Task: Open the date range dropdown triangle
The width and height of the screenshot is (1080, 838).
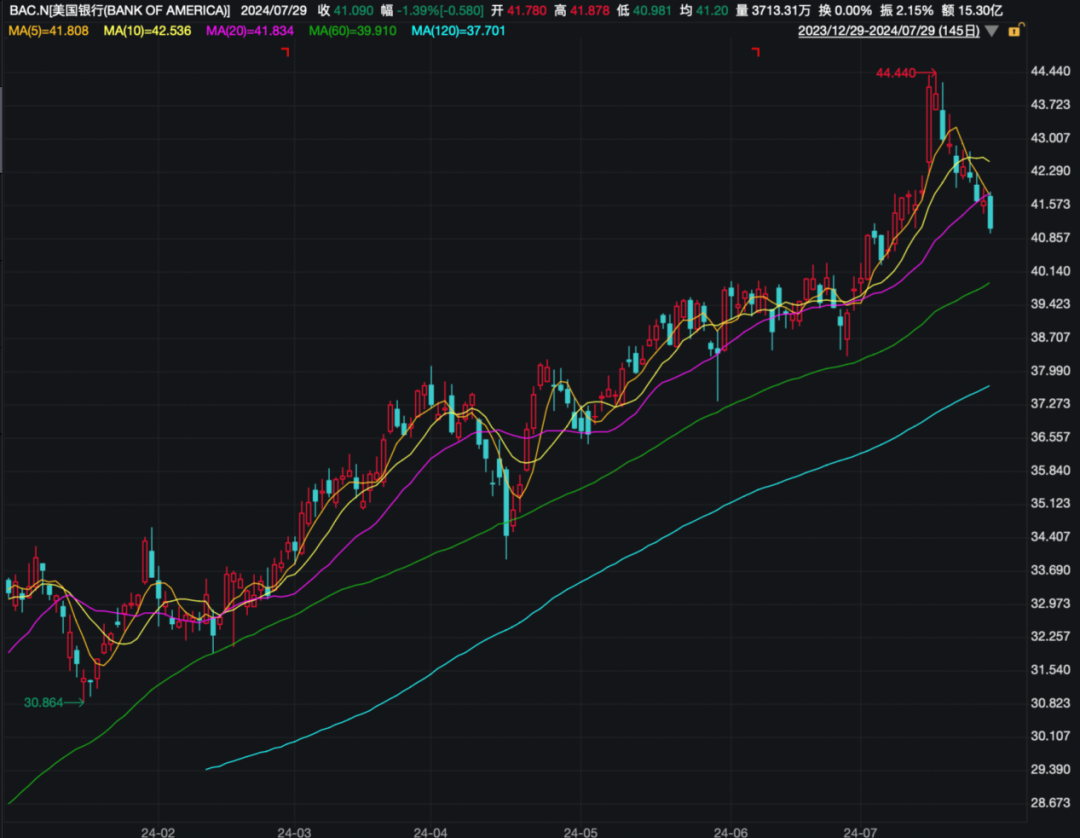Action: pos(991,31)
